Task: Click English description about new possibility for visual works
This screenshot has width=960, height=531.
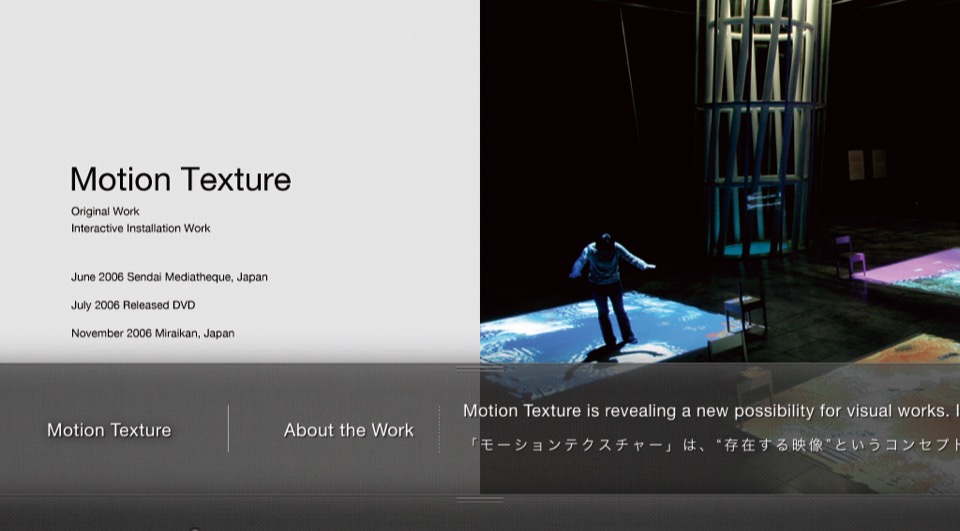Action: click(711, 411)
